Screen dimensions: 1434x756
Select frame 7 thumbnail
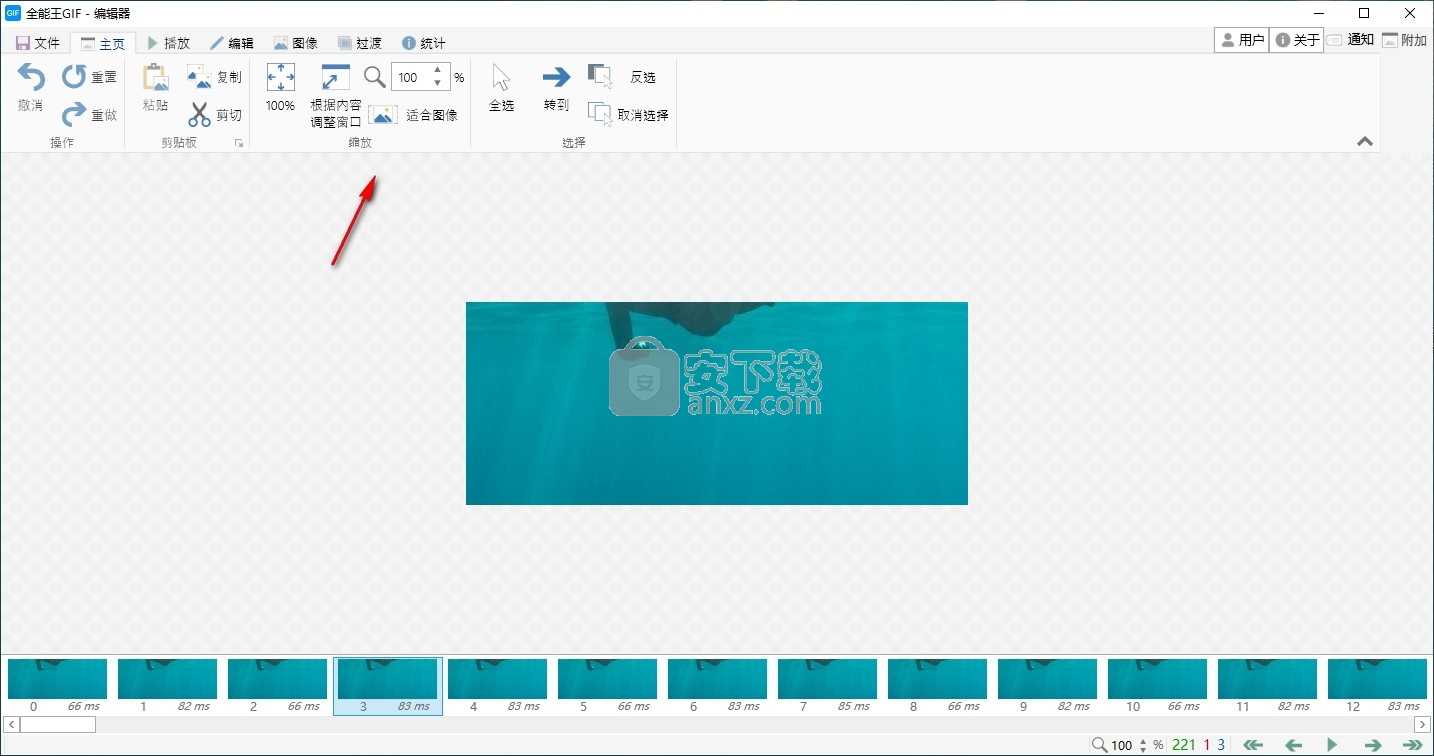827,686
